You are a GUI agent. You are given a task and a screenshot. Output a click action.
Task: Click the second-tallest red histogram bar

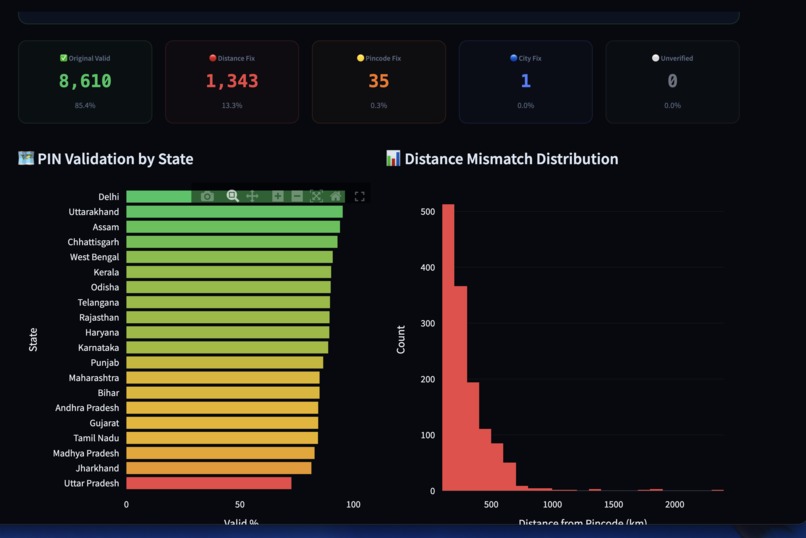click(x=461, y=388)
